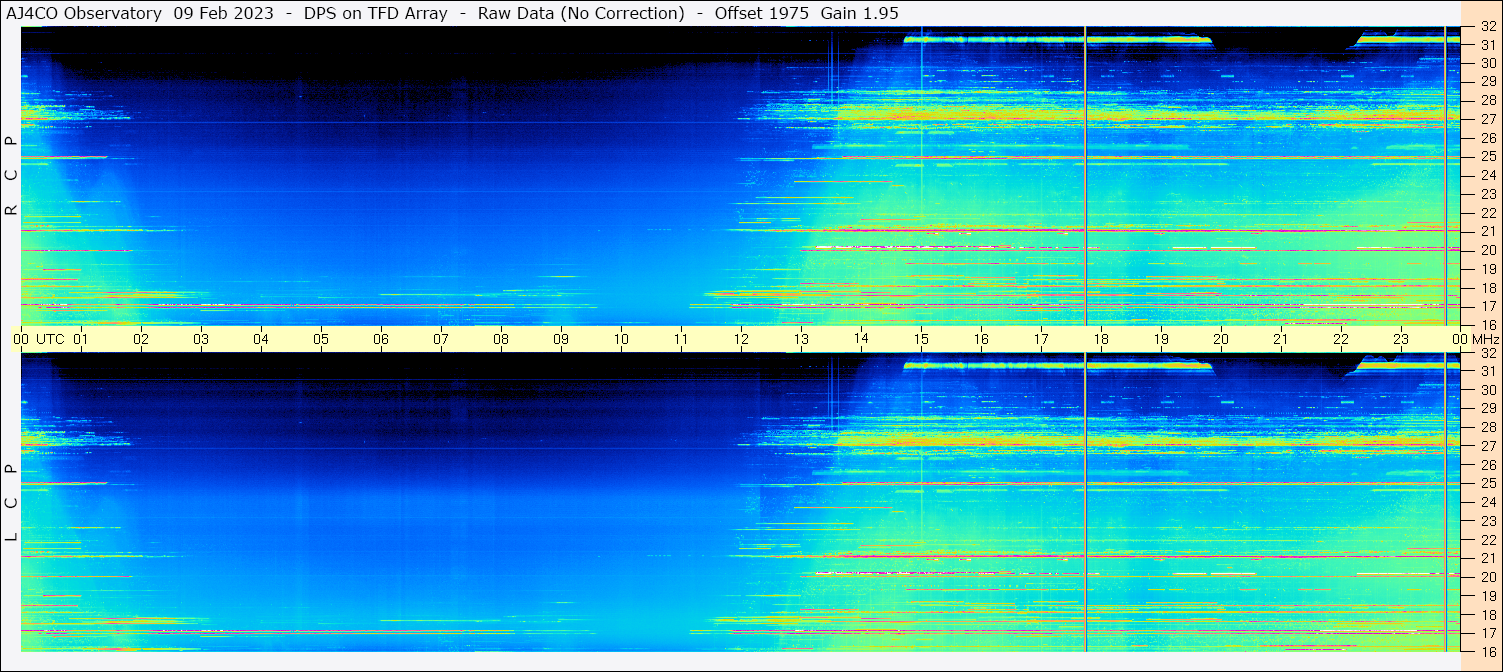Click the date "09 Feb 2023"
1503x672 pixels.
click(223, 13)
